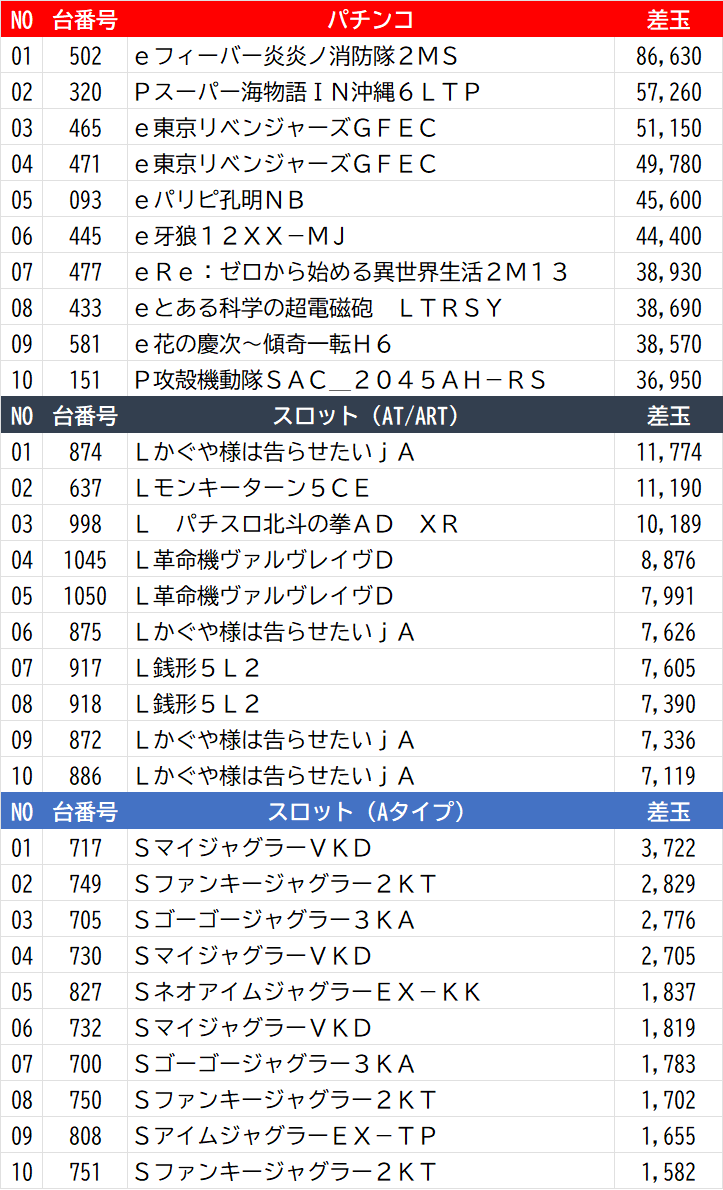This screenshot has height=1190, width=723.
Task: Select eパリピ孔明NB machine name
Action: (219, 200)
